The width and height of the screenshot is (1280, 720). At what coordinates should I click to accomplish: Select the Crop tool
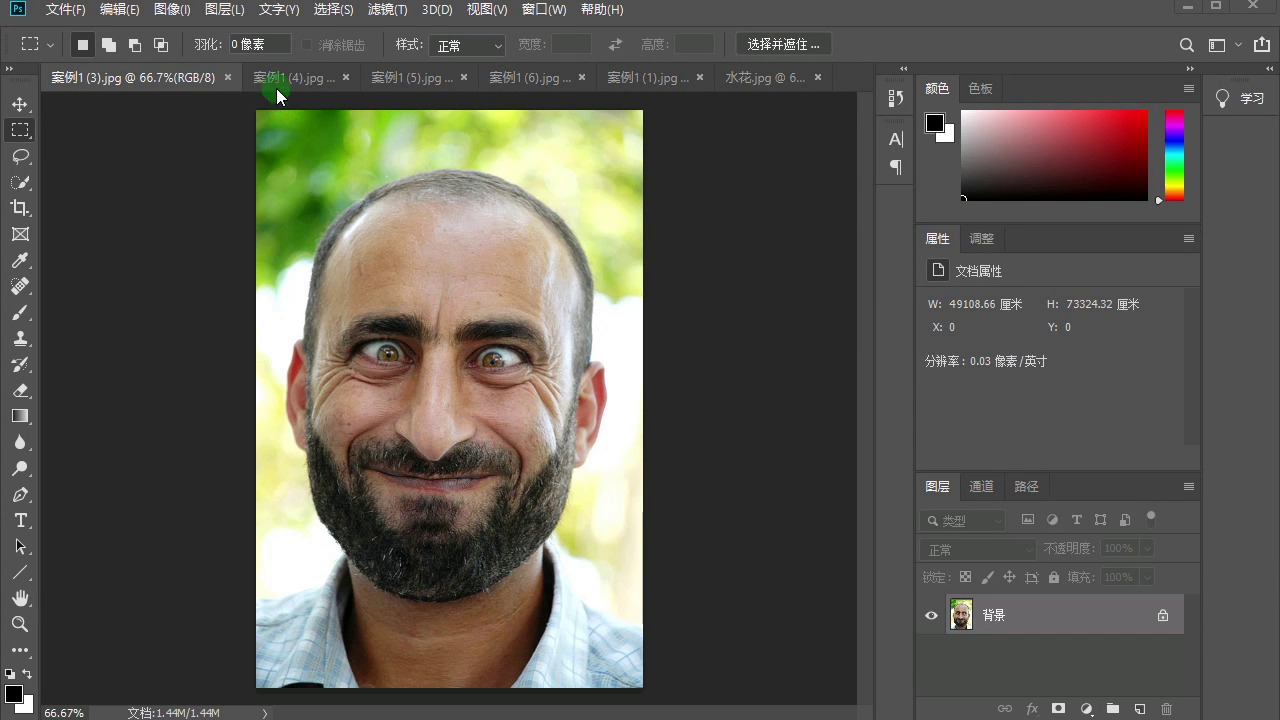pos(20,208)
